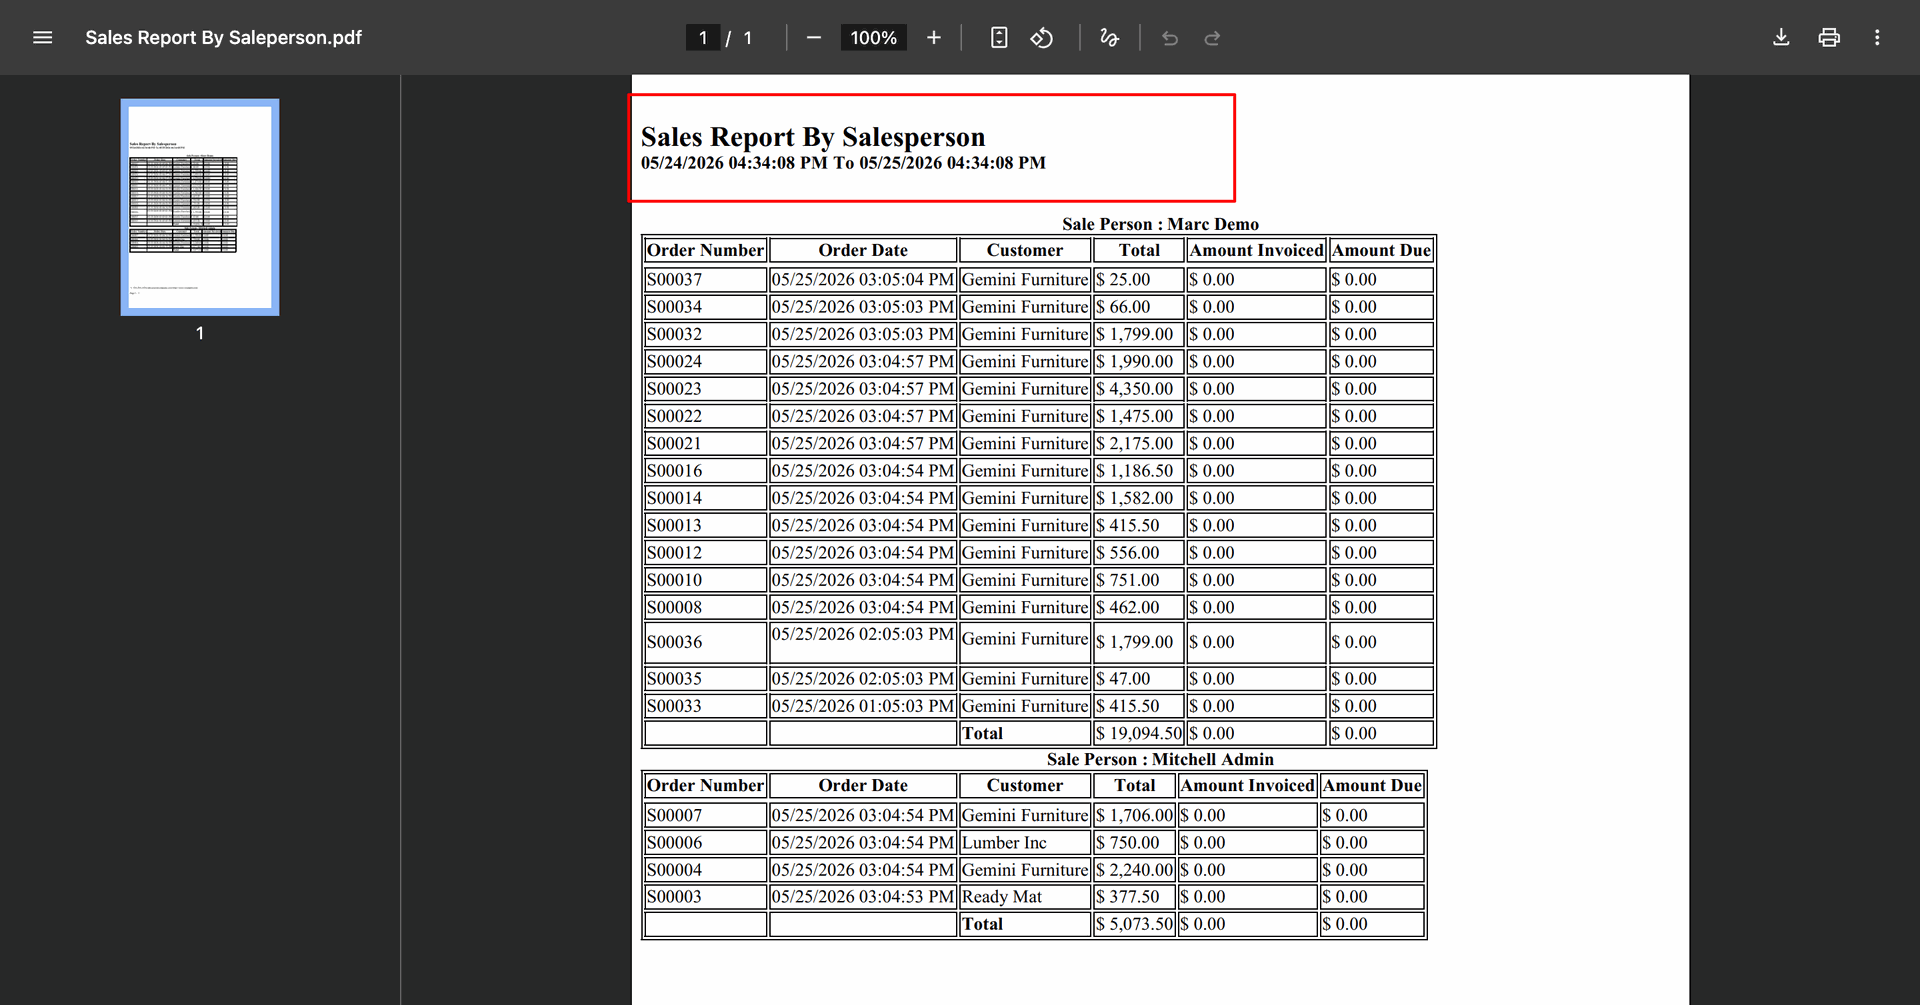
Task: Download the PDF file
Action: (x=1781, y=38)
